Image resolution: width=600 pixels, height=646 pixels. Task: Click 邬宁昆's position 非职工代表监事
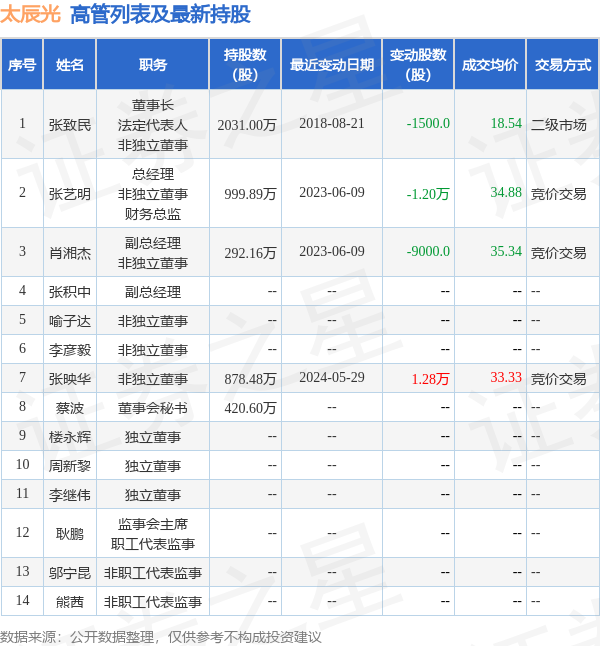pyautogui.click(x=152, y=573)
